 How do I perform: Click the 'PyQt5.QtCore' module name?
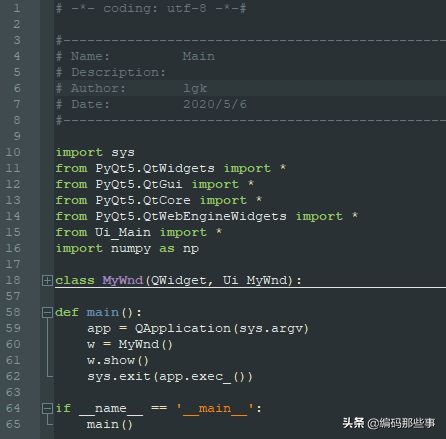point(143,201)
